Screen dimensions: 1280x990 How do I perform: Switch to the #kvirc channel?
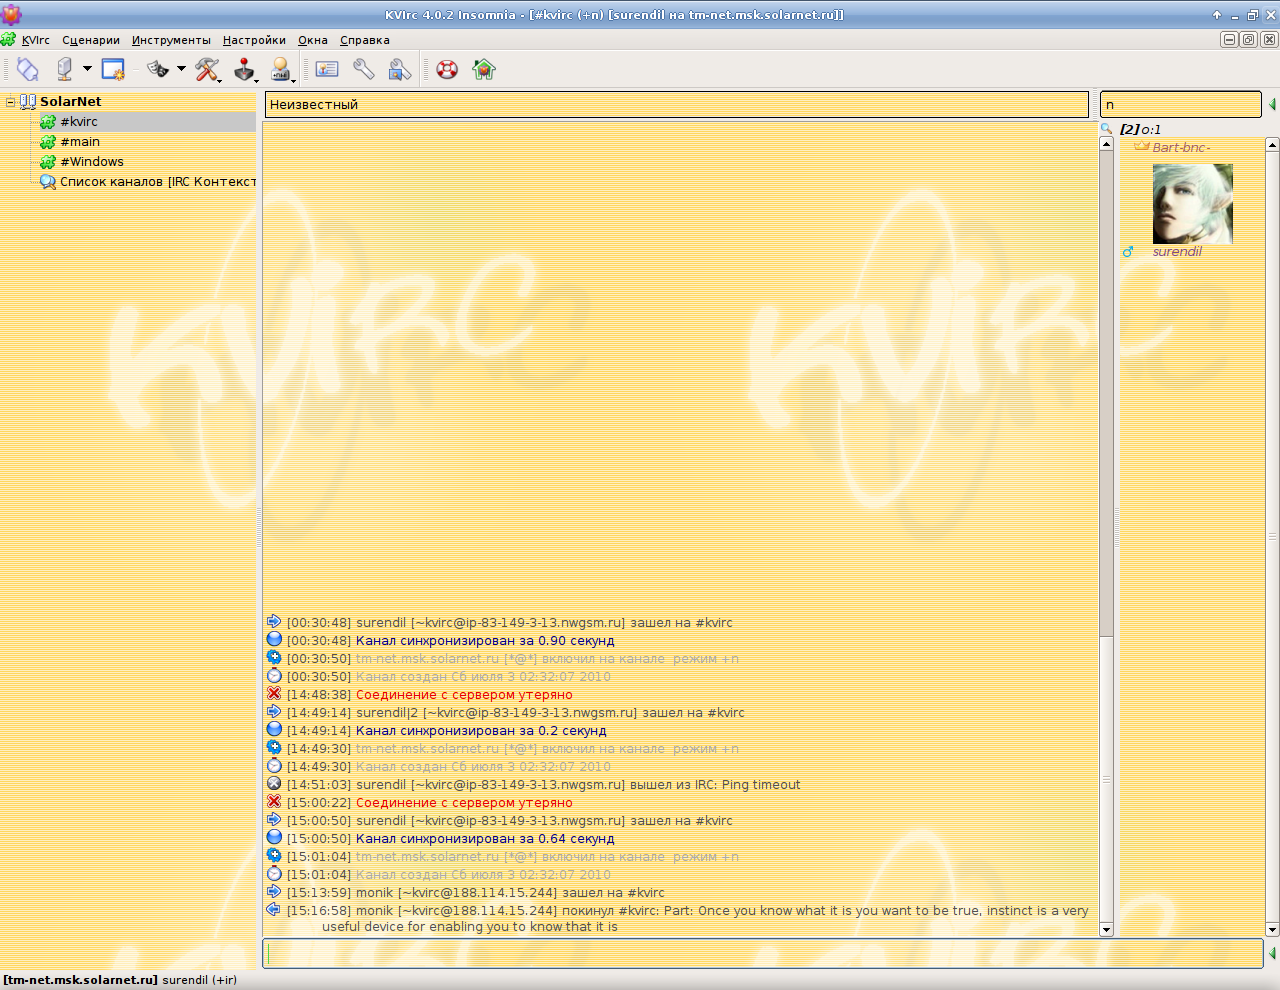(79, 122)
